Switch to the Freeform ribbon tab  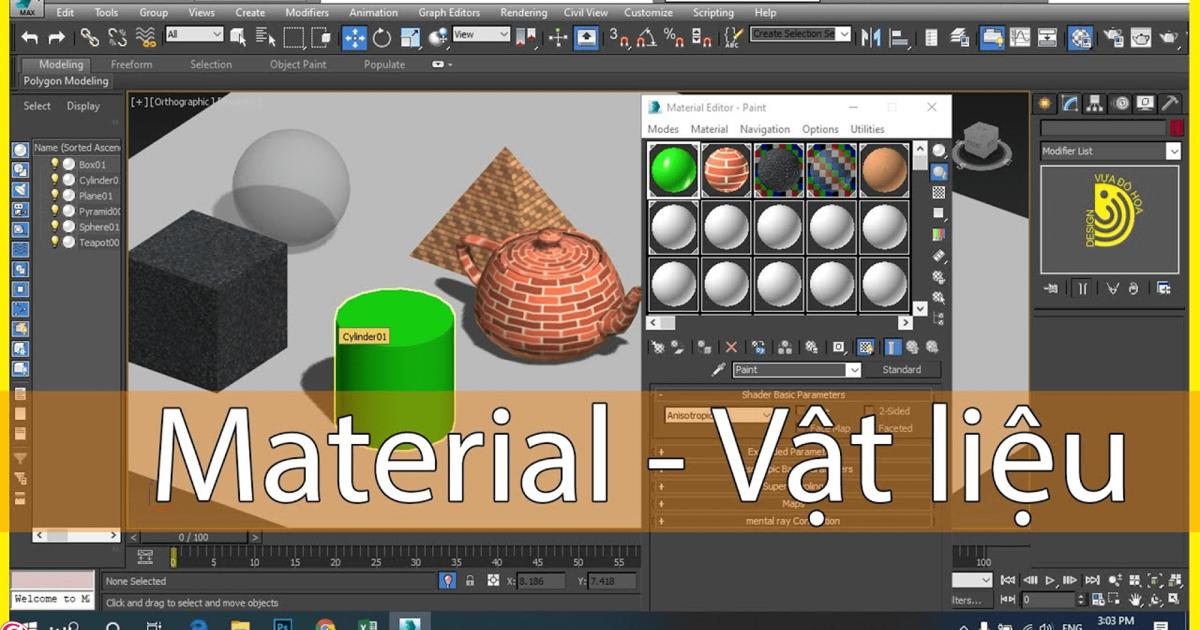(132, 64)
